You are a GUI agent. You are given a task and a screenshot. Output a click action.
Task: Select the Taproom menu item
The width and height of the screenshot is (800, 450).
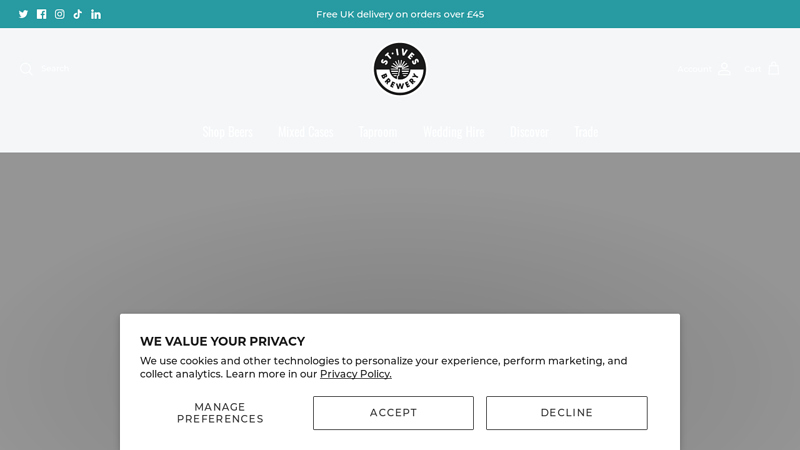pyautogui.click(x=378, y=132)
